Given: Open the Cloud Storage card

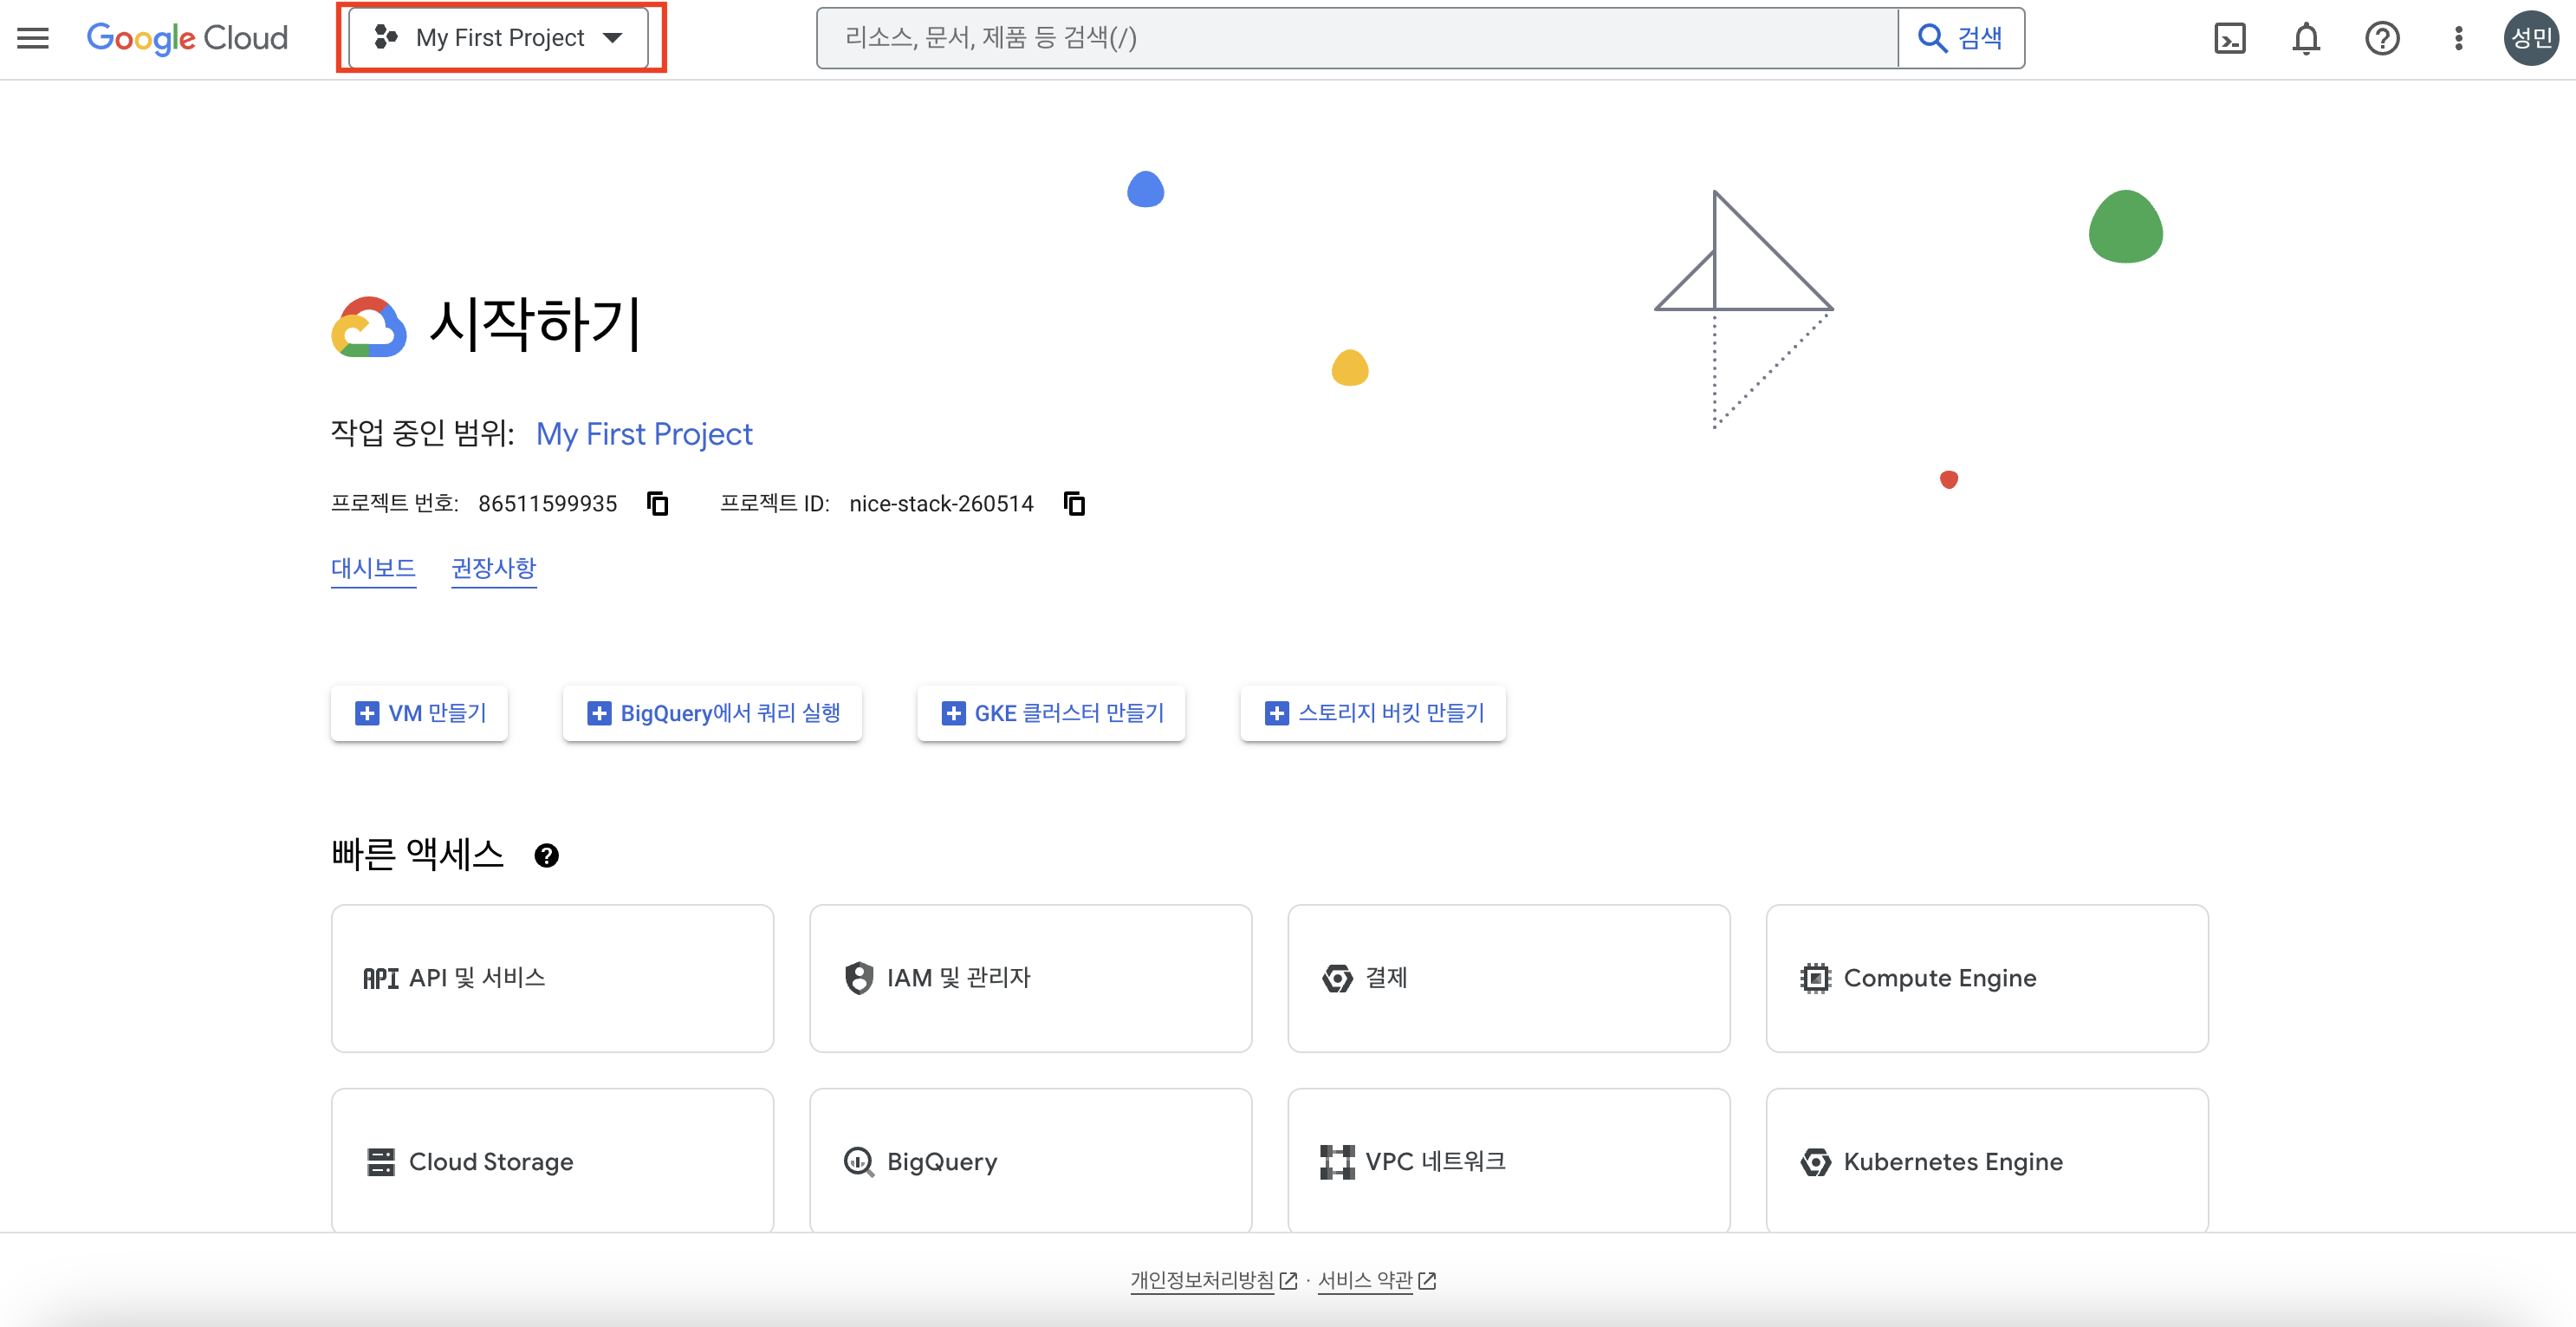Looking at the screenshot, I should click(552, 1161).
